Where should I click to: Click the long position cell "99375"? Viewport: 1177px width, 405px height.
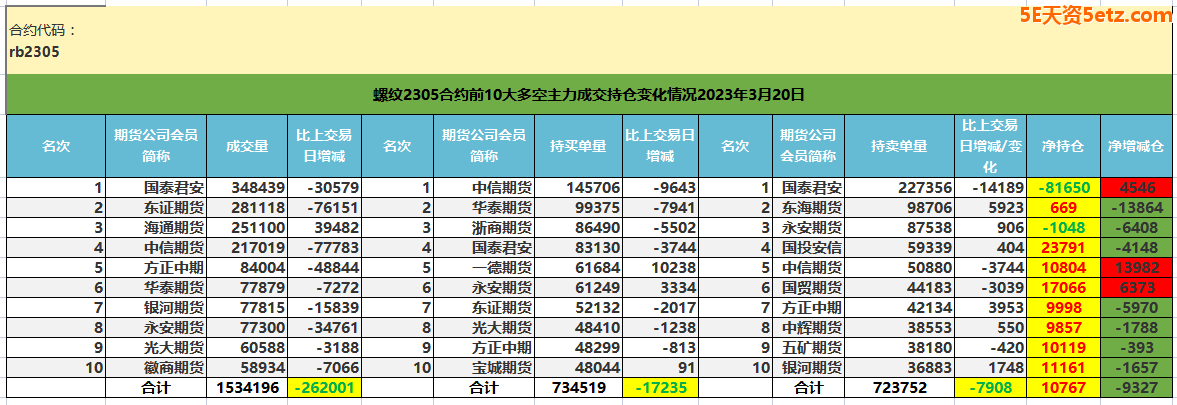(x=578, y=208)
